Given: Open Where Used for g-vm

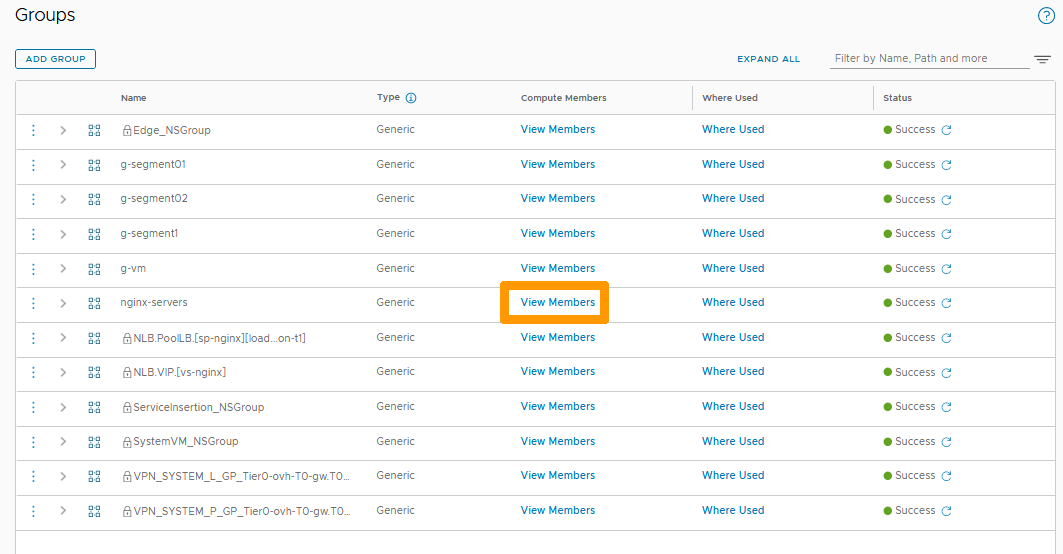Looking at the screenshot, I should (732, 268).
